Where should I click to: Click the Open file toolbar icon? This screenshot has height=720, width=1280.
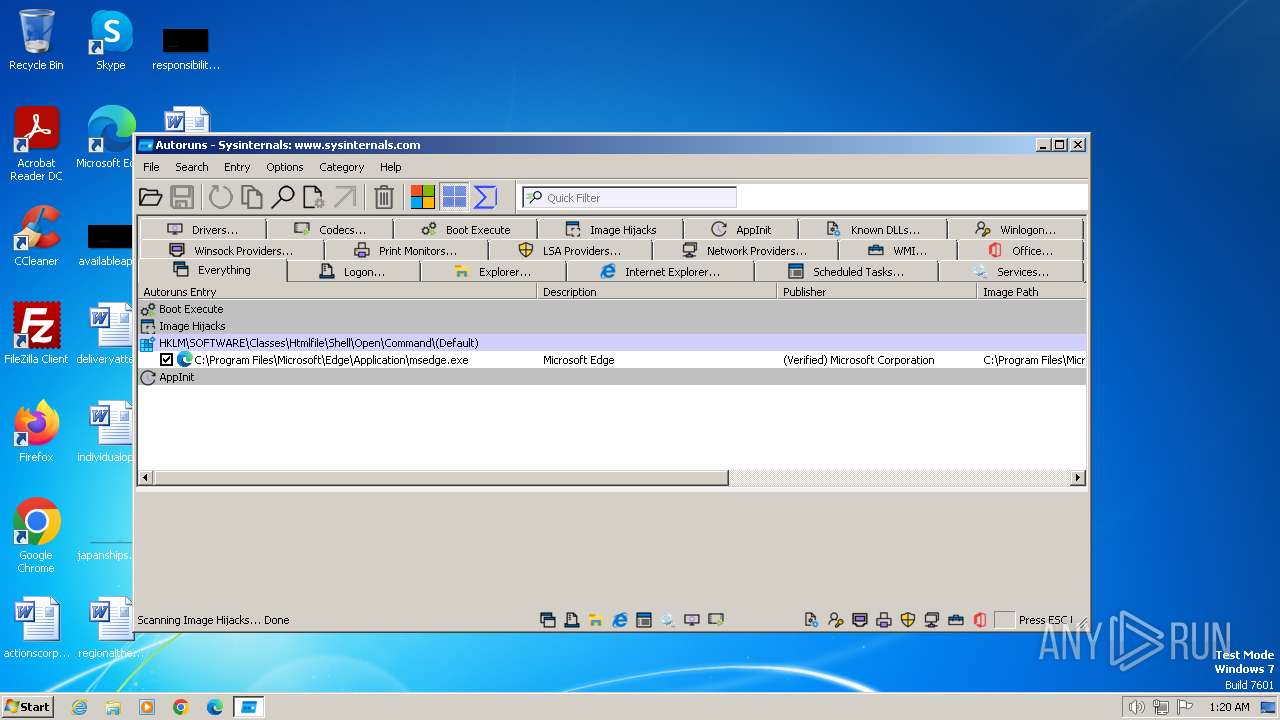[150, 197]
